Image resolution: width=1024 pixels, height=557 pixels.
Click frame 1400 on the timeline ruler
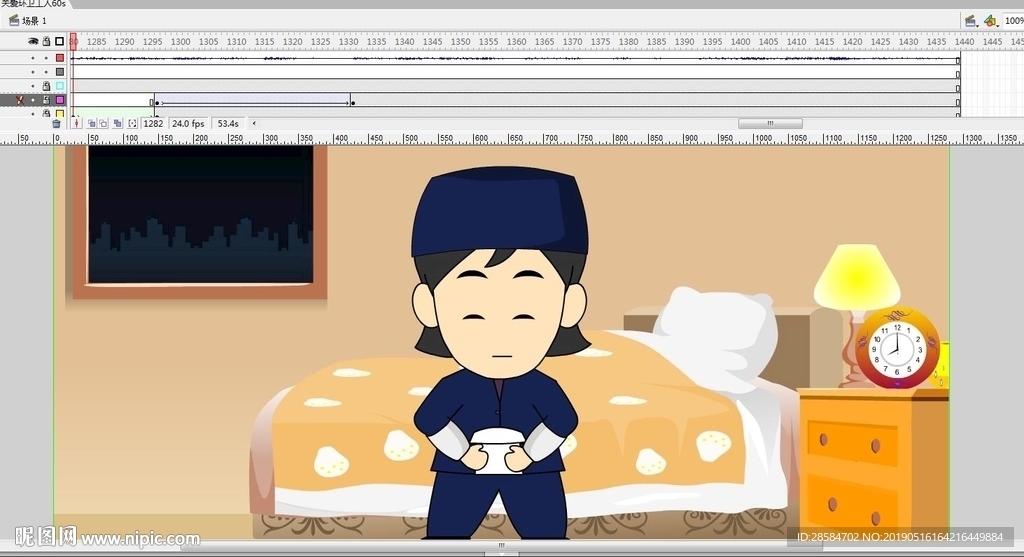click(x=741, y=41)
